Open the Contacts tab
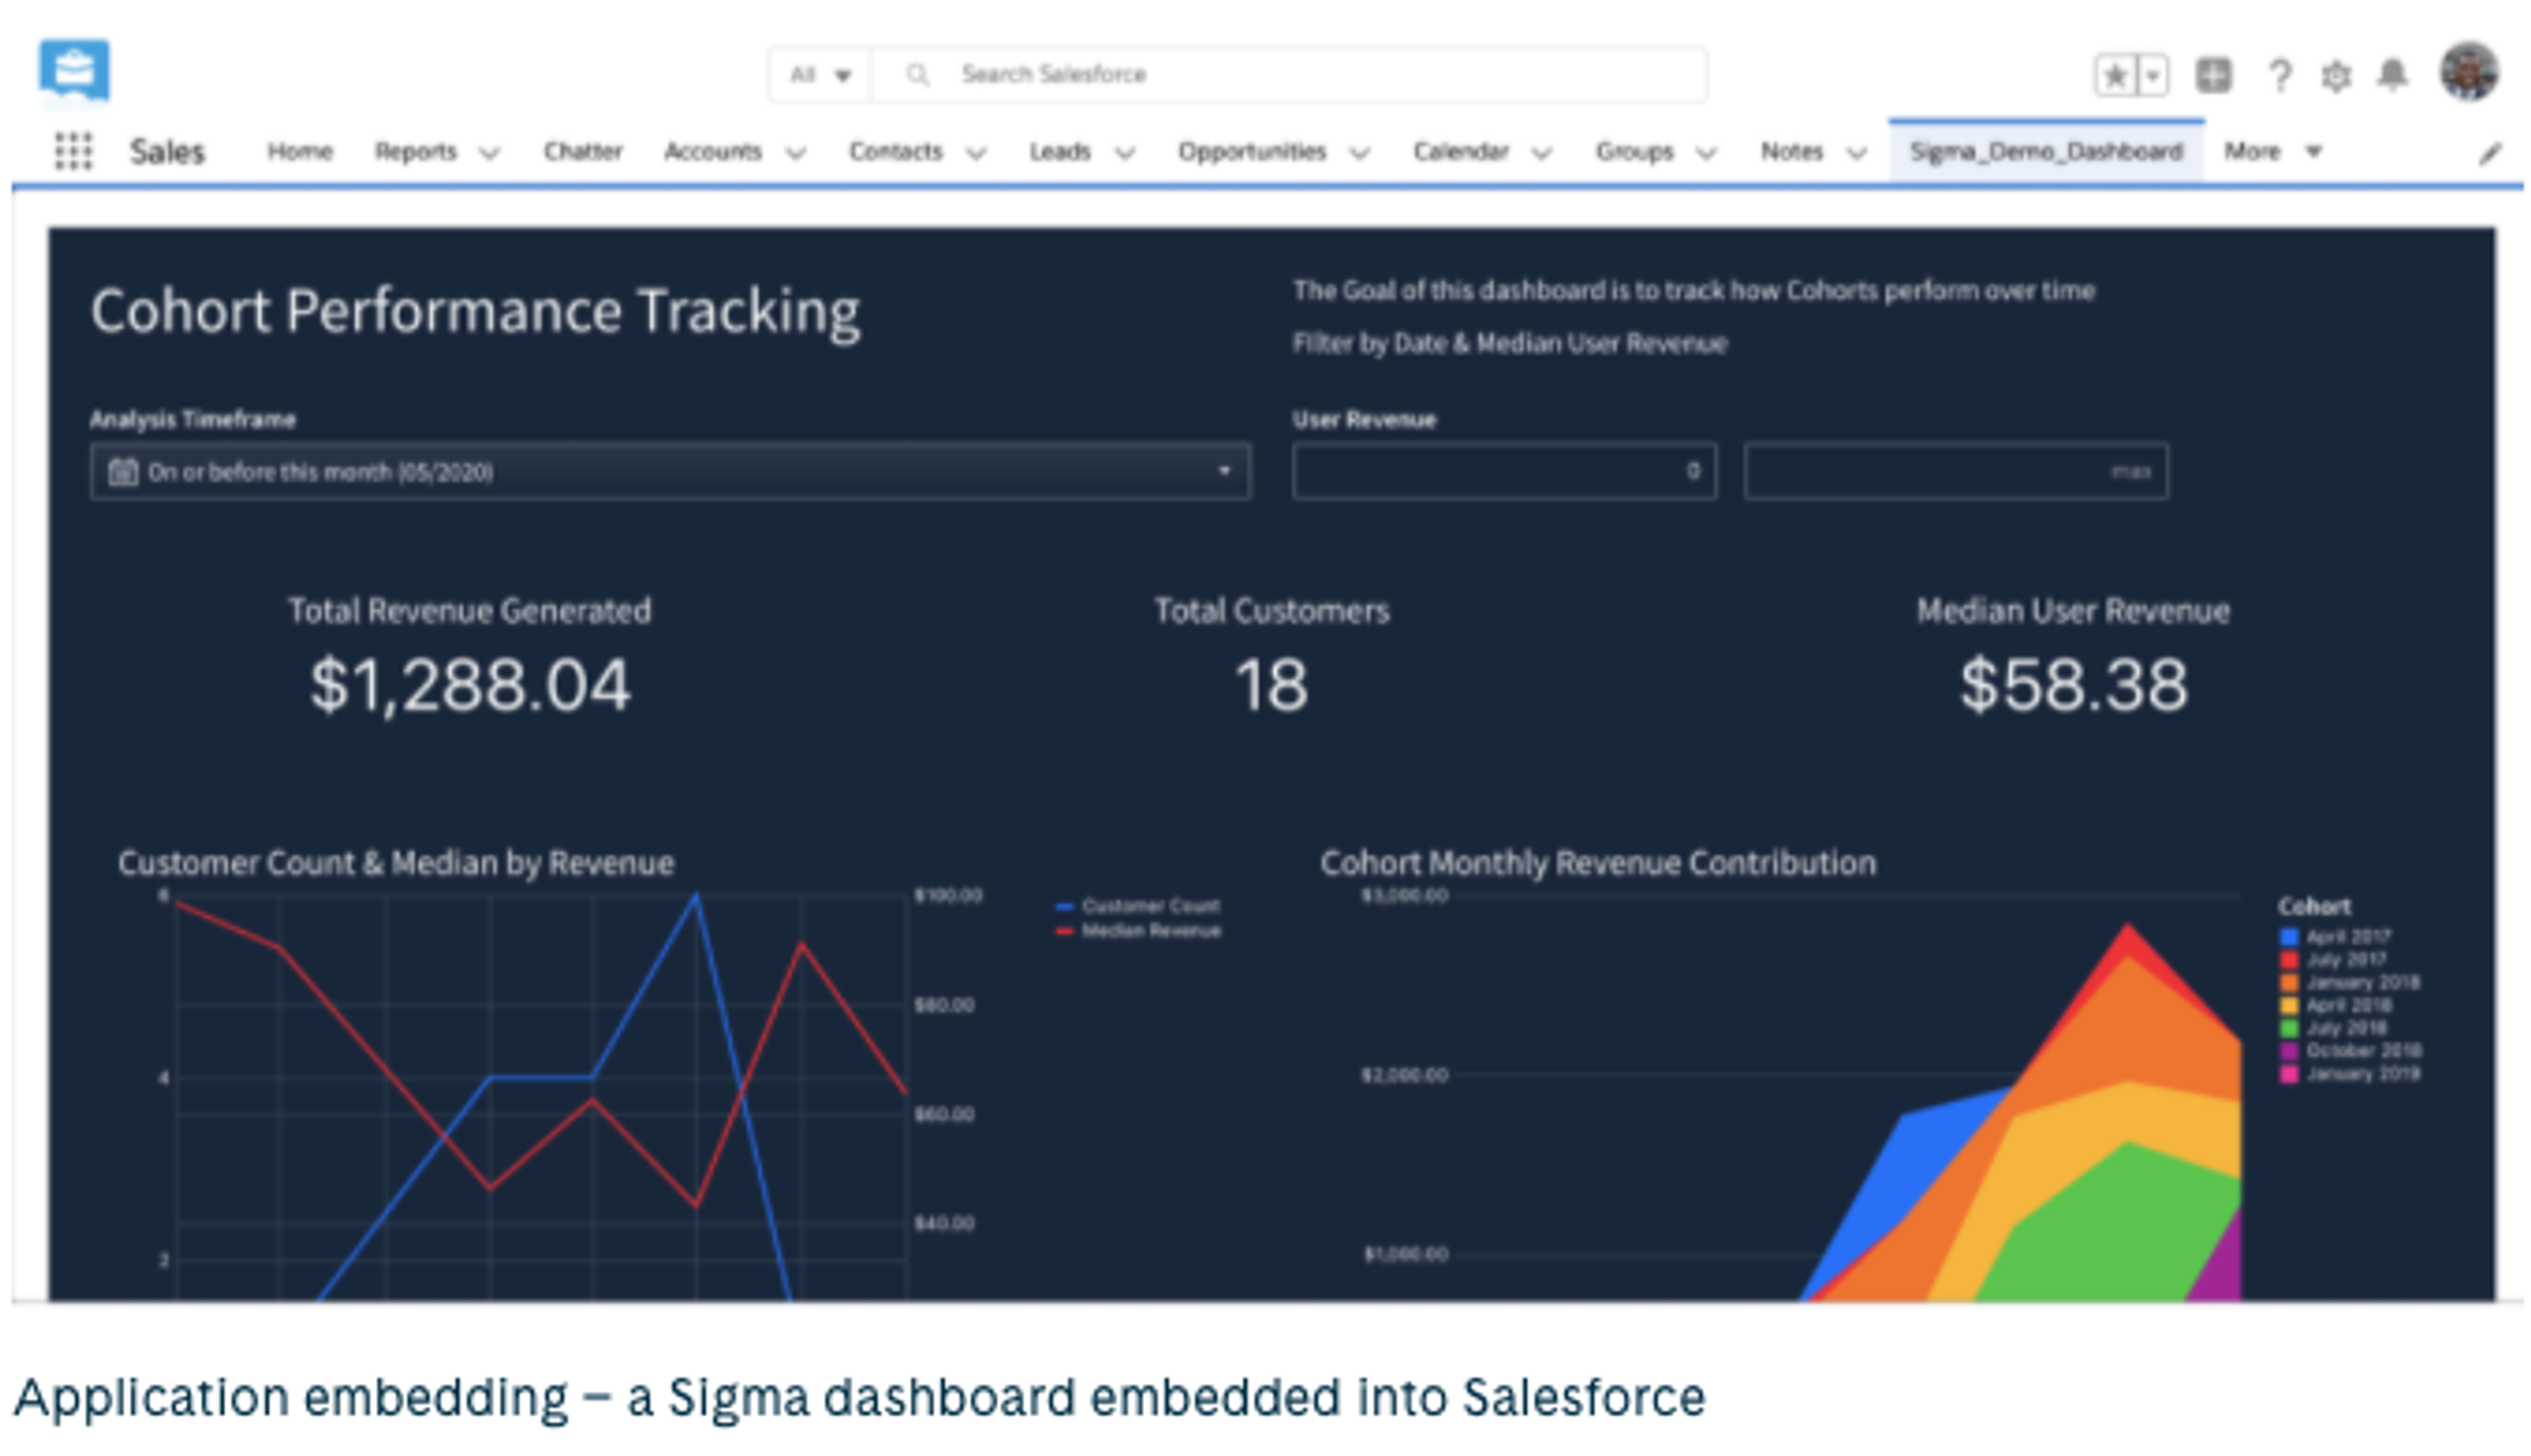Viewport: 2531px width, 1456px height. coord(896,151)
